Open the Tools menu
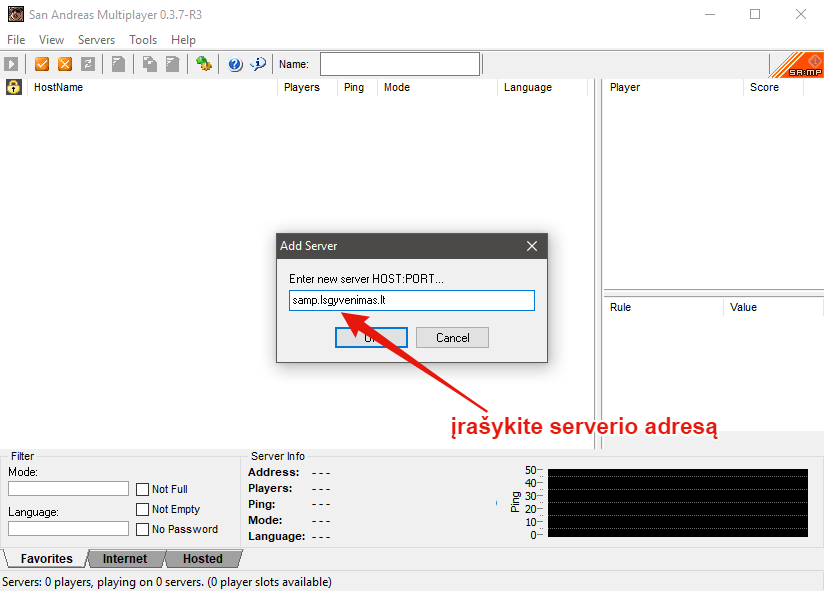 pyautogui.click(x=143, y=40)
